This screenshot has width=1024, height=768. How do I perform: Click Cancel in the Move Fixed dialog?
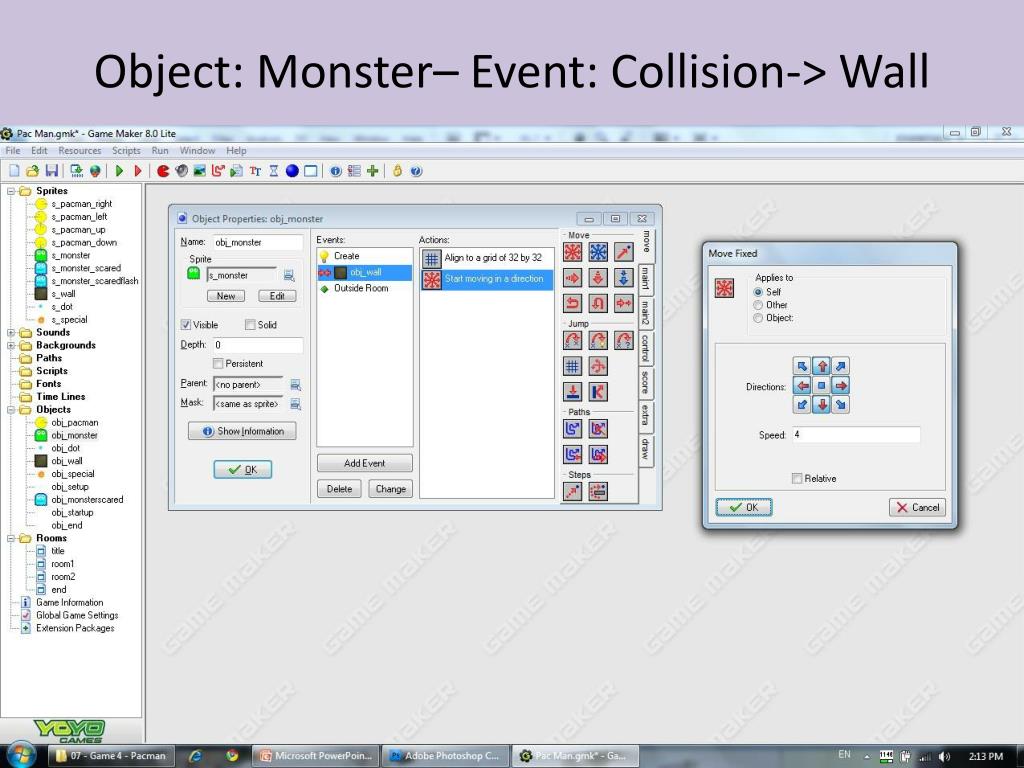tap(918, 507)
